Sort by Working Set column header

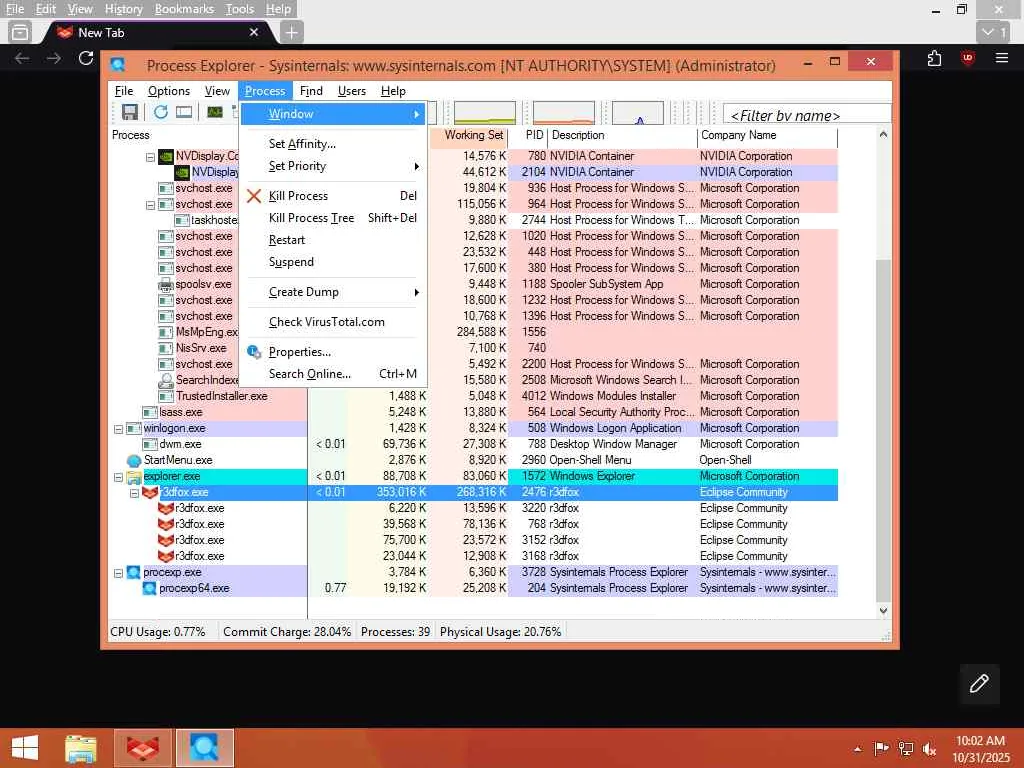[x=468, y=136]
